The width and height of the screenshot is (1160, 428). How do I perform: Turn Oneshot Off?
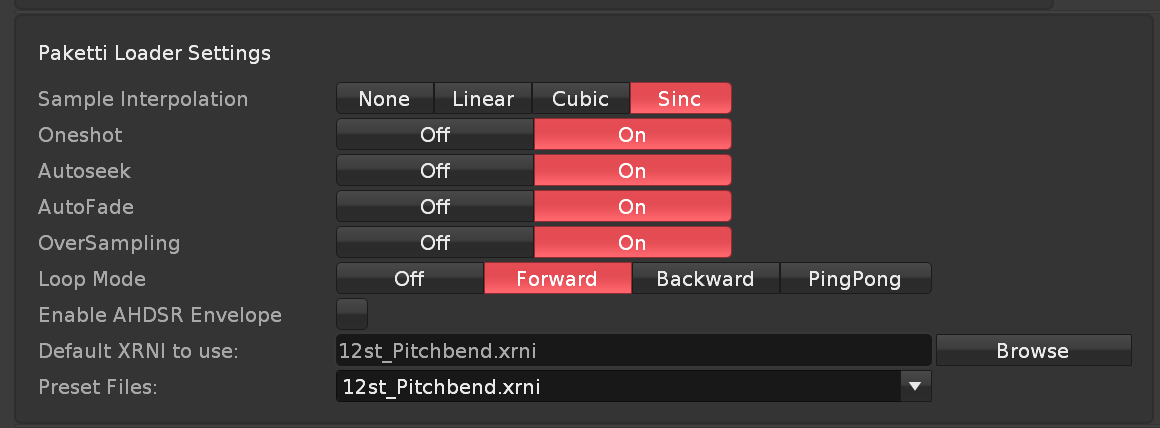435,135
